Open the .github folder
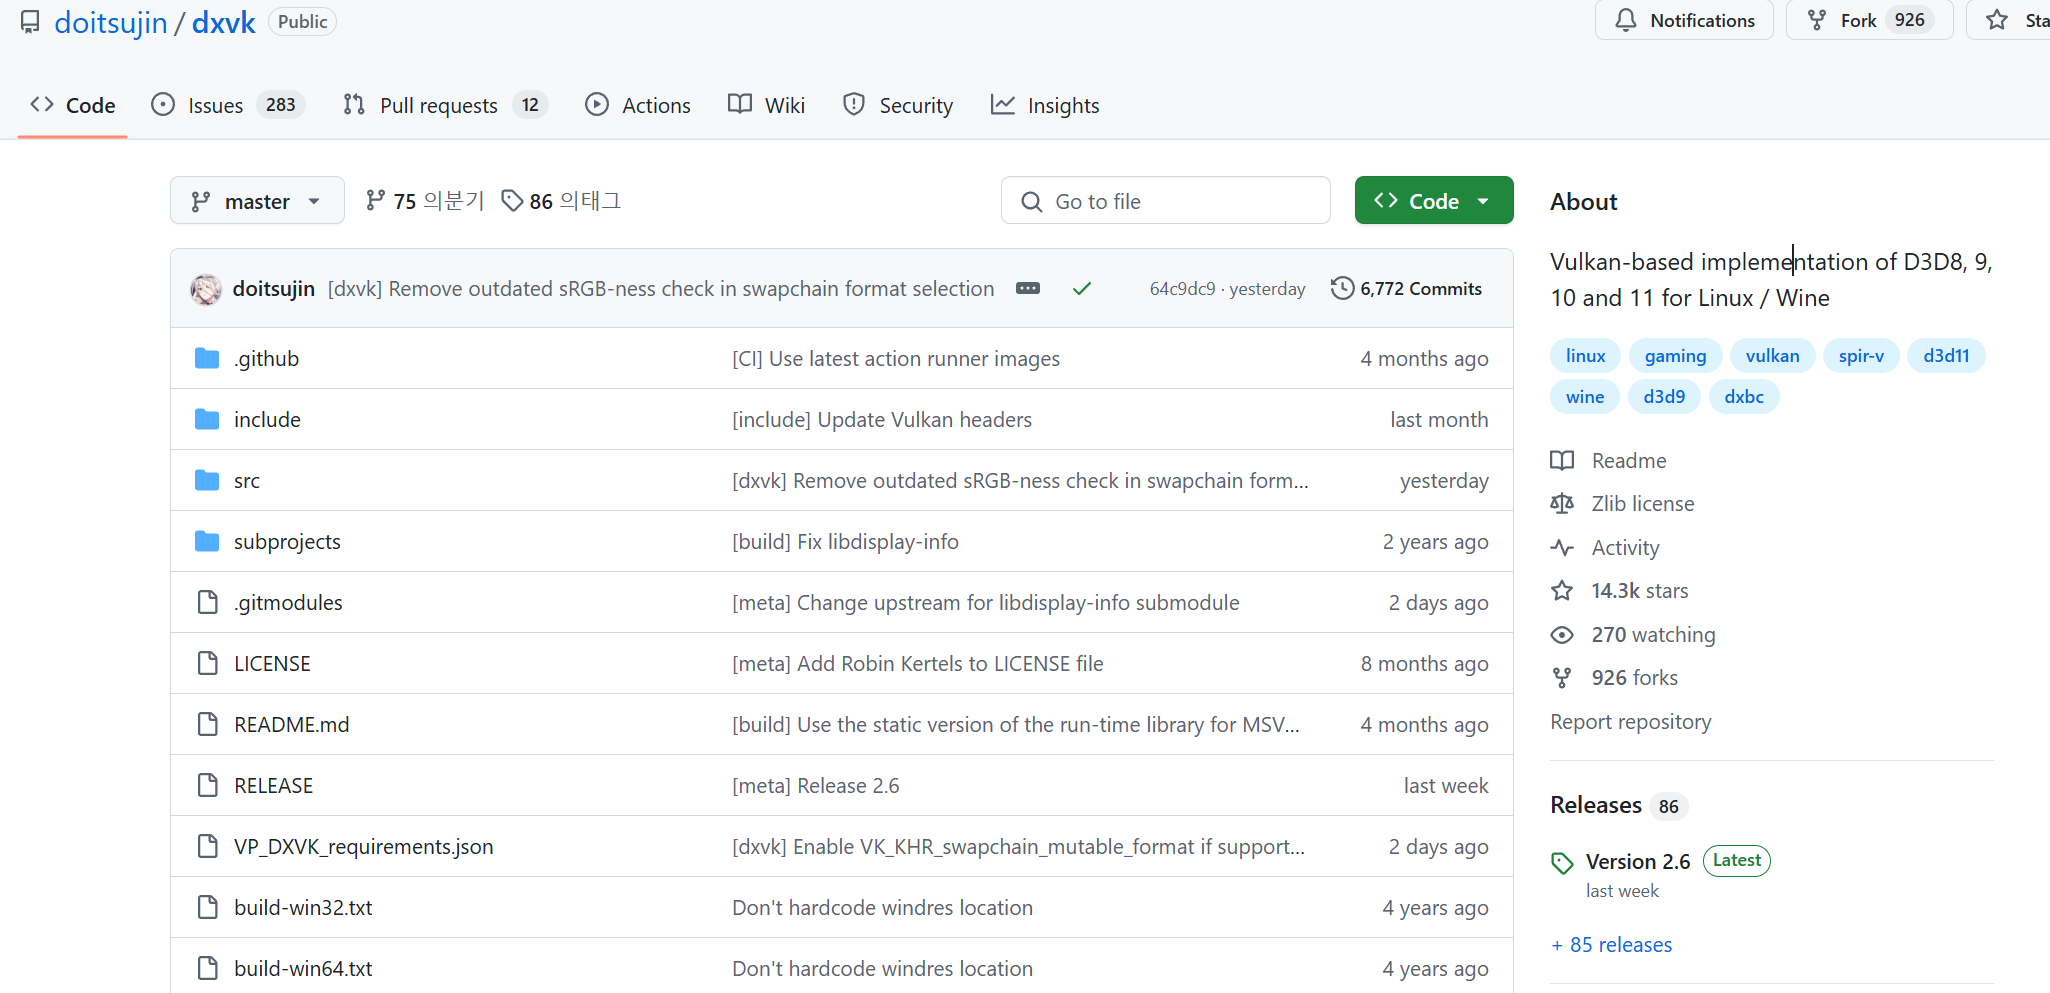This screenshot has width=2050, height=993. click(x=267, y=359)
